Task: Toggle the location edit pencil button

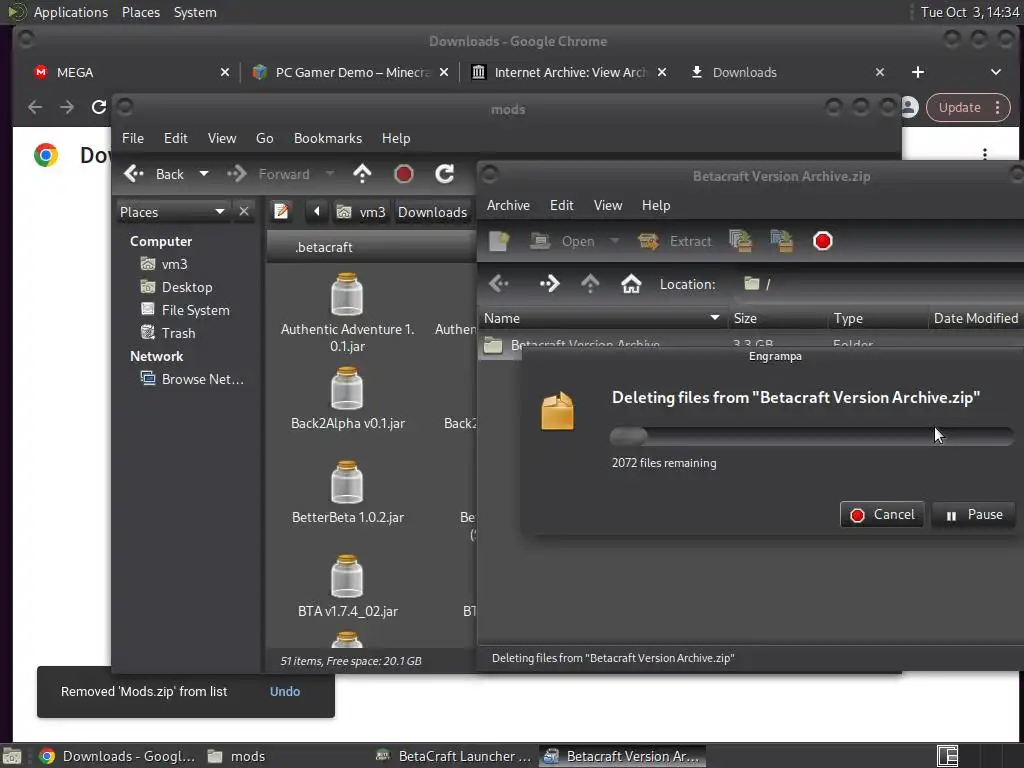Action: click(281, 212)
